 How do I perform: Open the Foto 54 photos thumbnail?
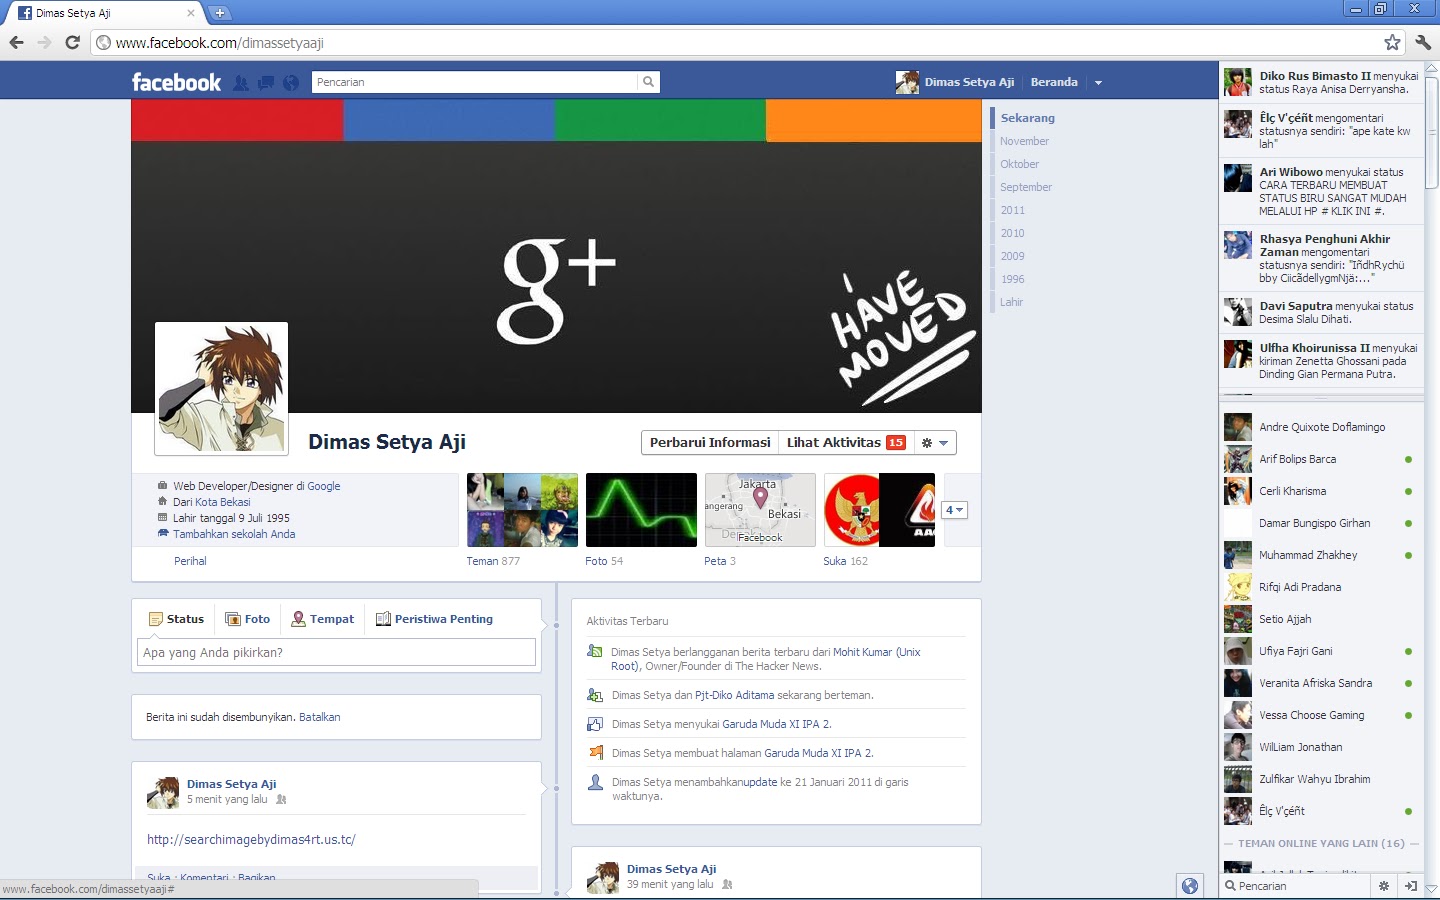[x=641, y=510]
